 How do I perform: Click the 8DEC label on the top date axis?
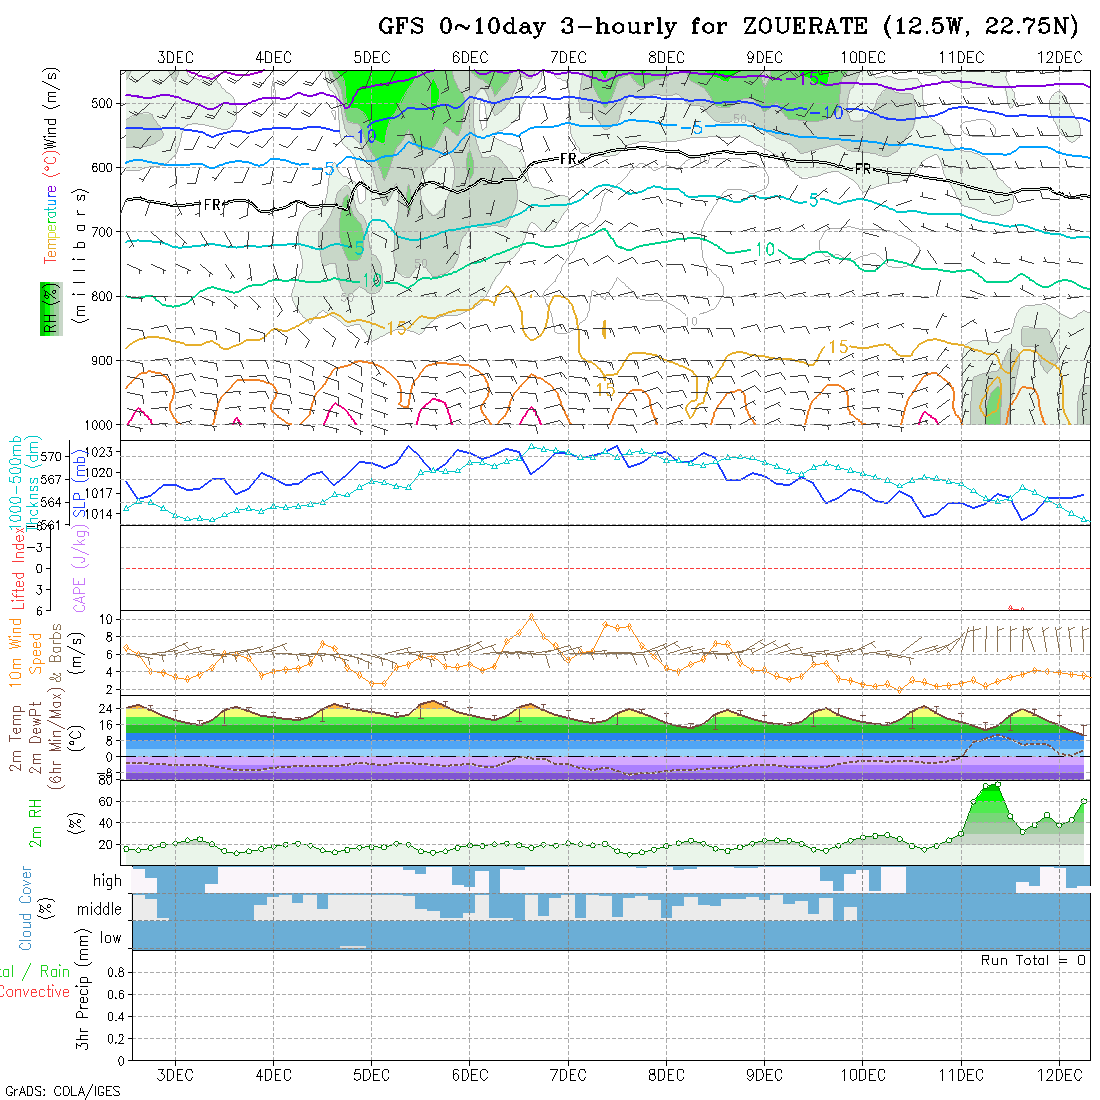666,58
